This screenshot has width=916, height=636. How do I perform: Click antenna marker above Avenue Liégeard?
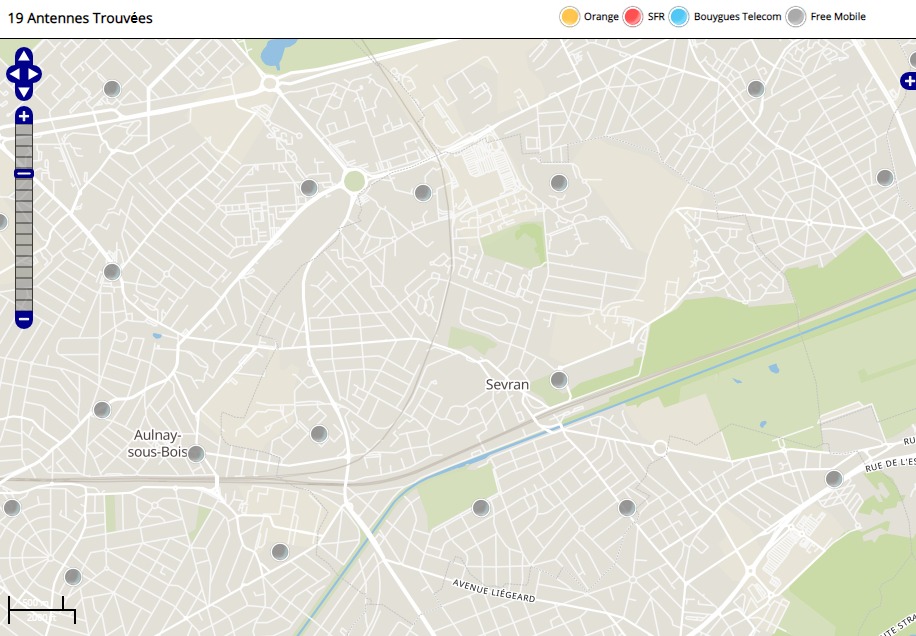[x=481, y=508]
